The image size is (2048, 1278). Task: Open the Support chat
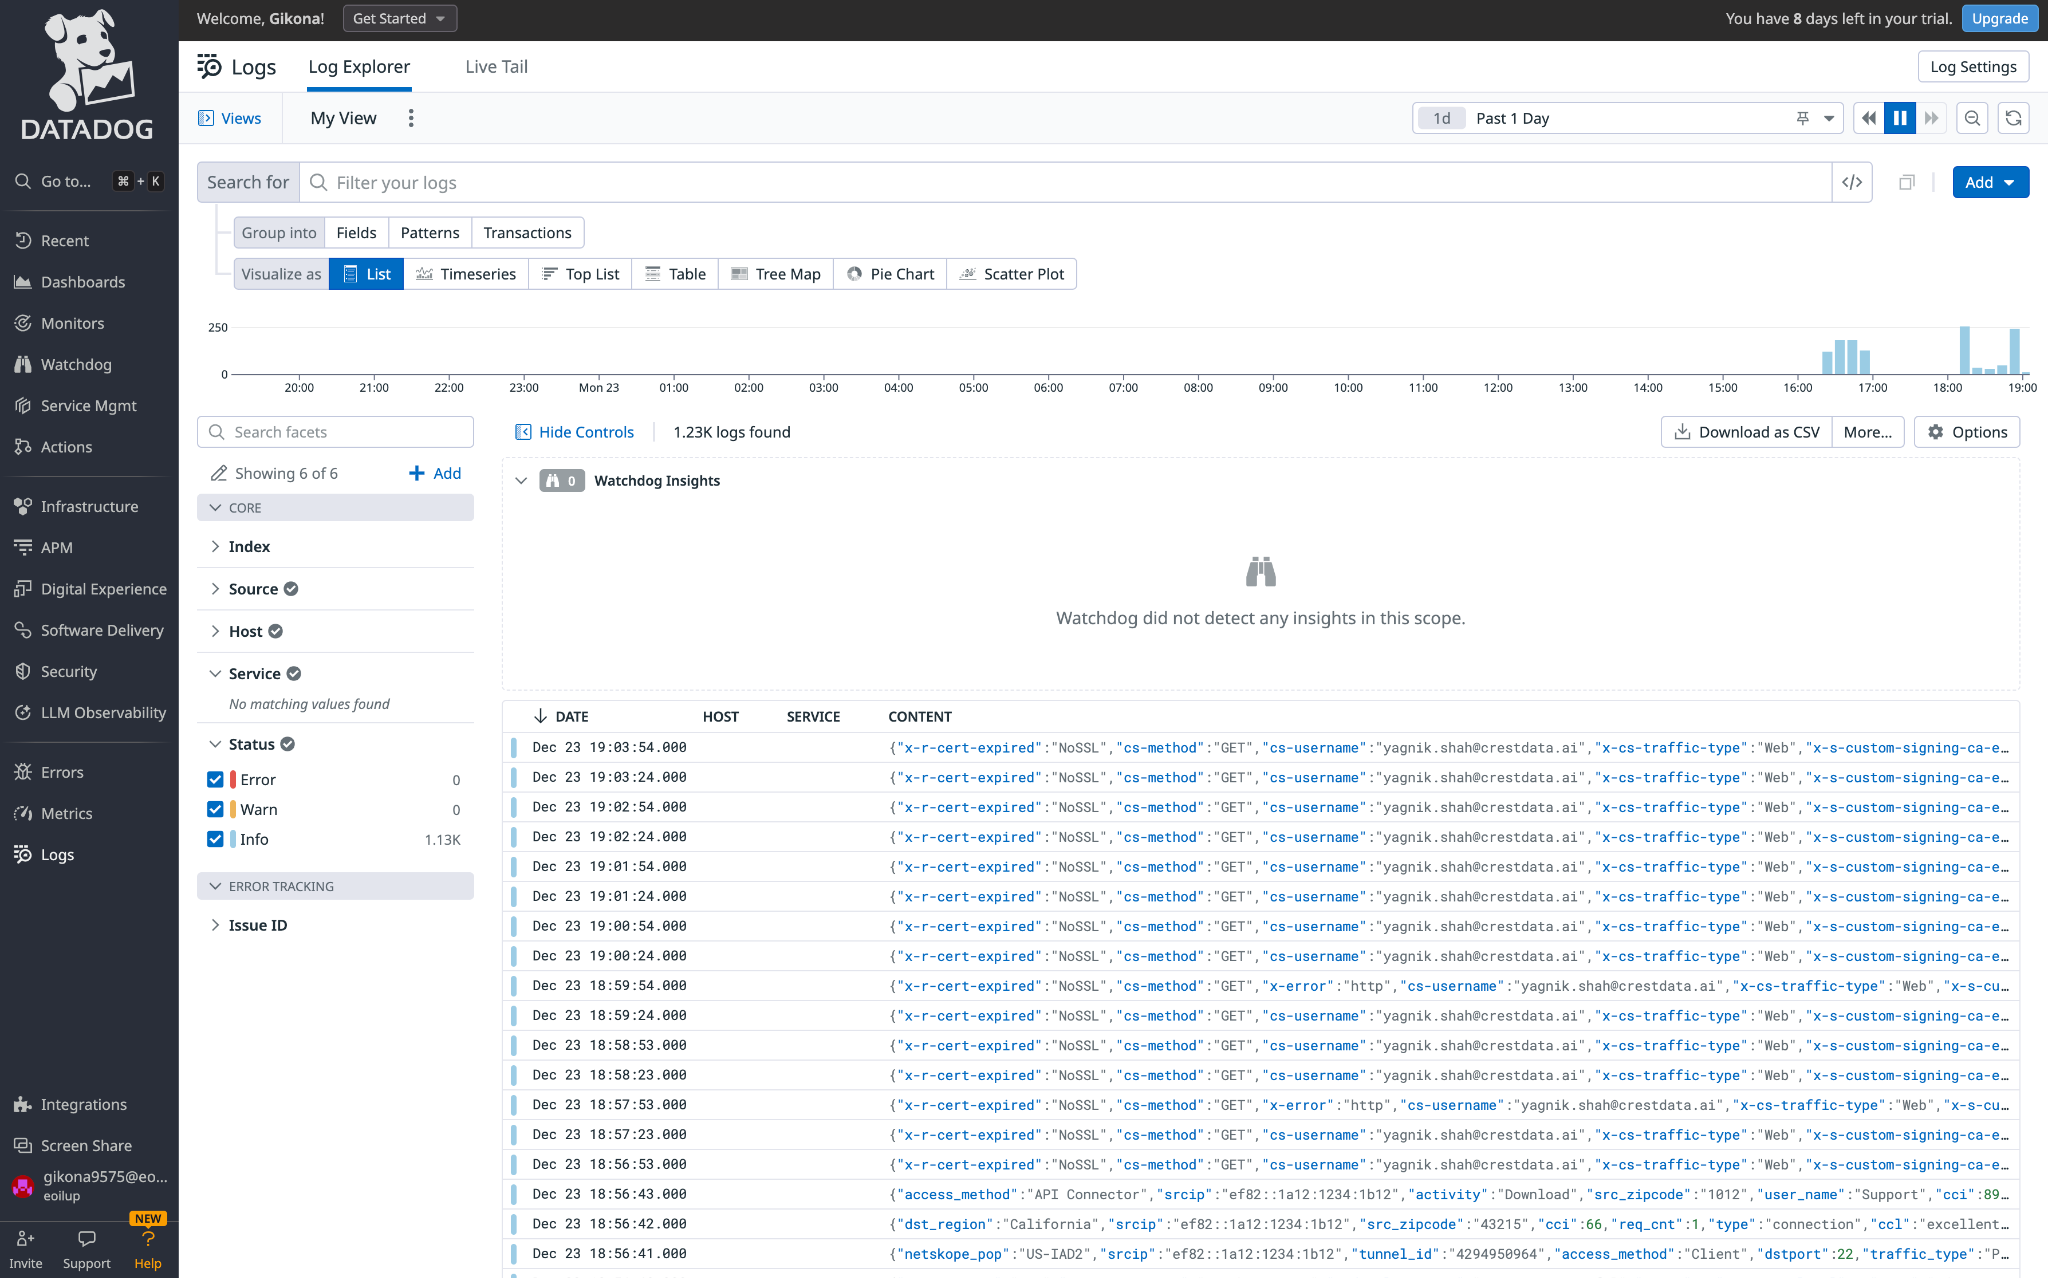[x=87, y=1249]
